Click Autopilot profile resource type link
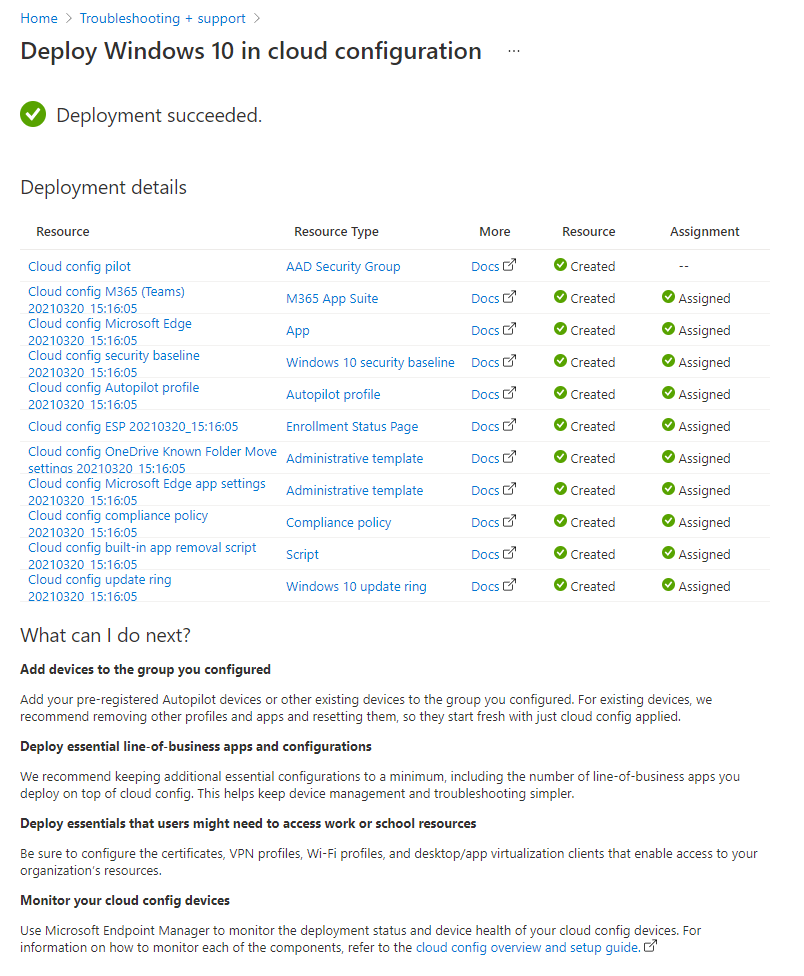The height and width of the screenshot is (976, 804). 333,395
